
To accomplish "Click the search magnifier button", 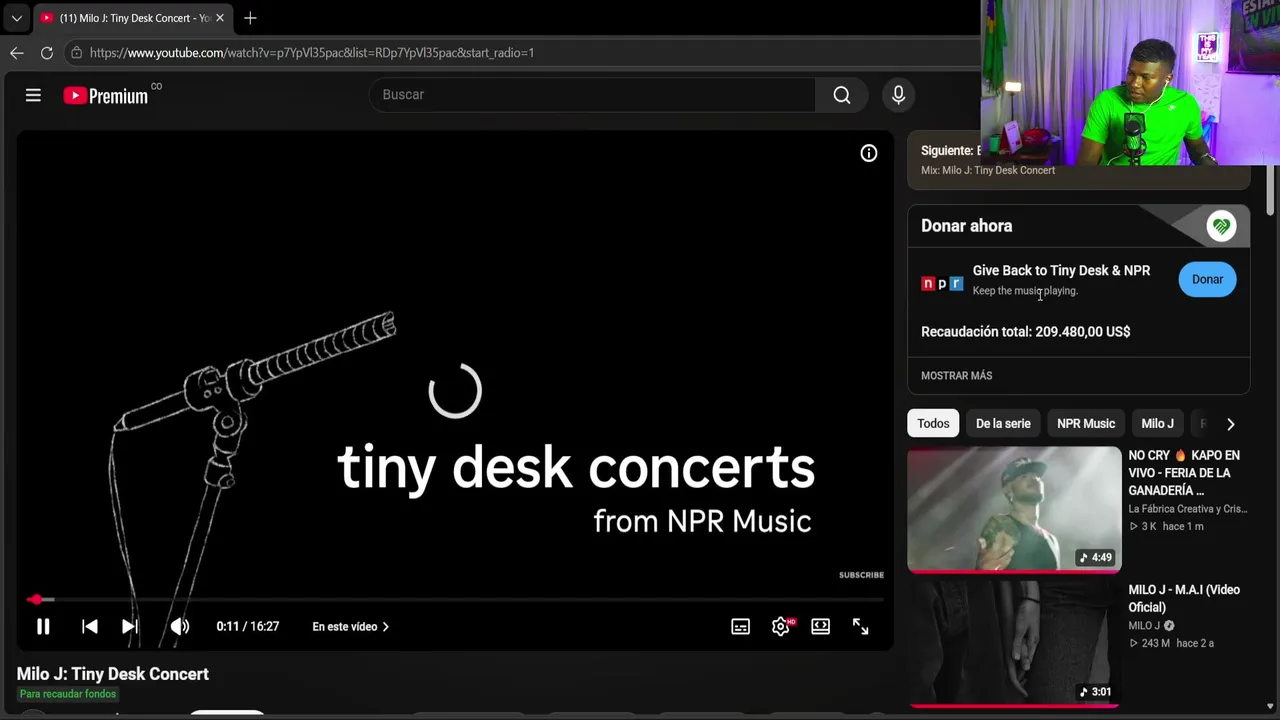I will click(842, 95).
